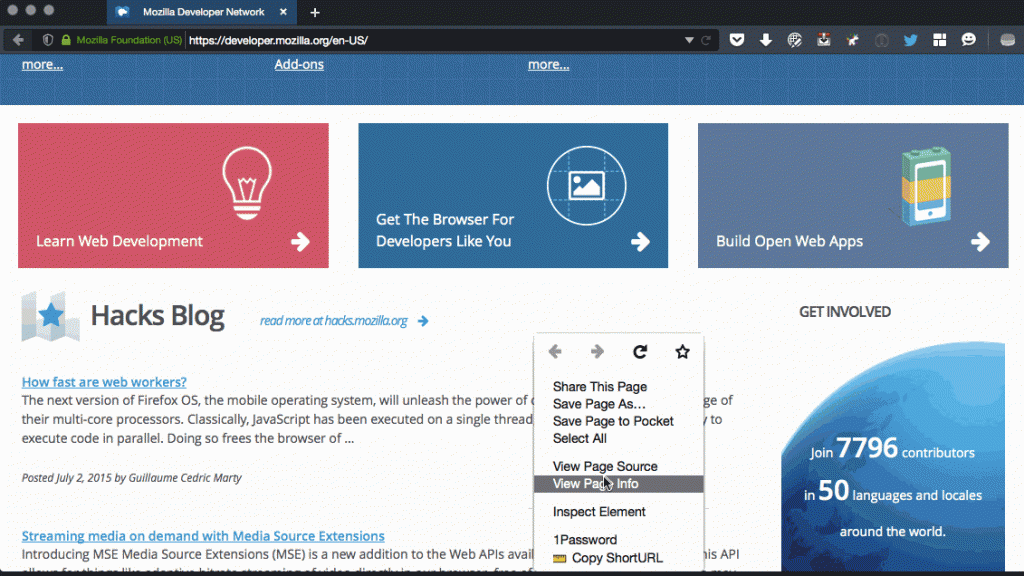Click the GET INVOLVED heading
Viewport: 1024px width, 576px height.
845,312
